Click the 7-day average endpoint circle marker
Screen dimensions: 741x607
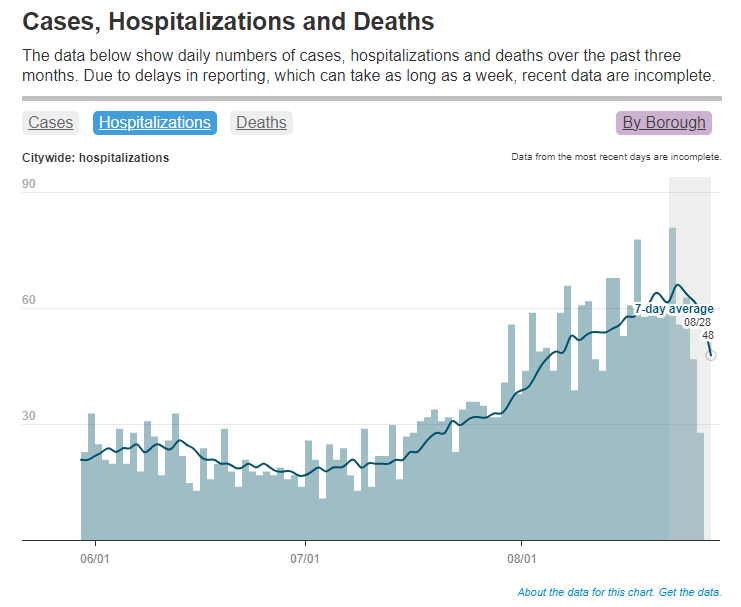pyautogui.click(x=711, y=355)
